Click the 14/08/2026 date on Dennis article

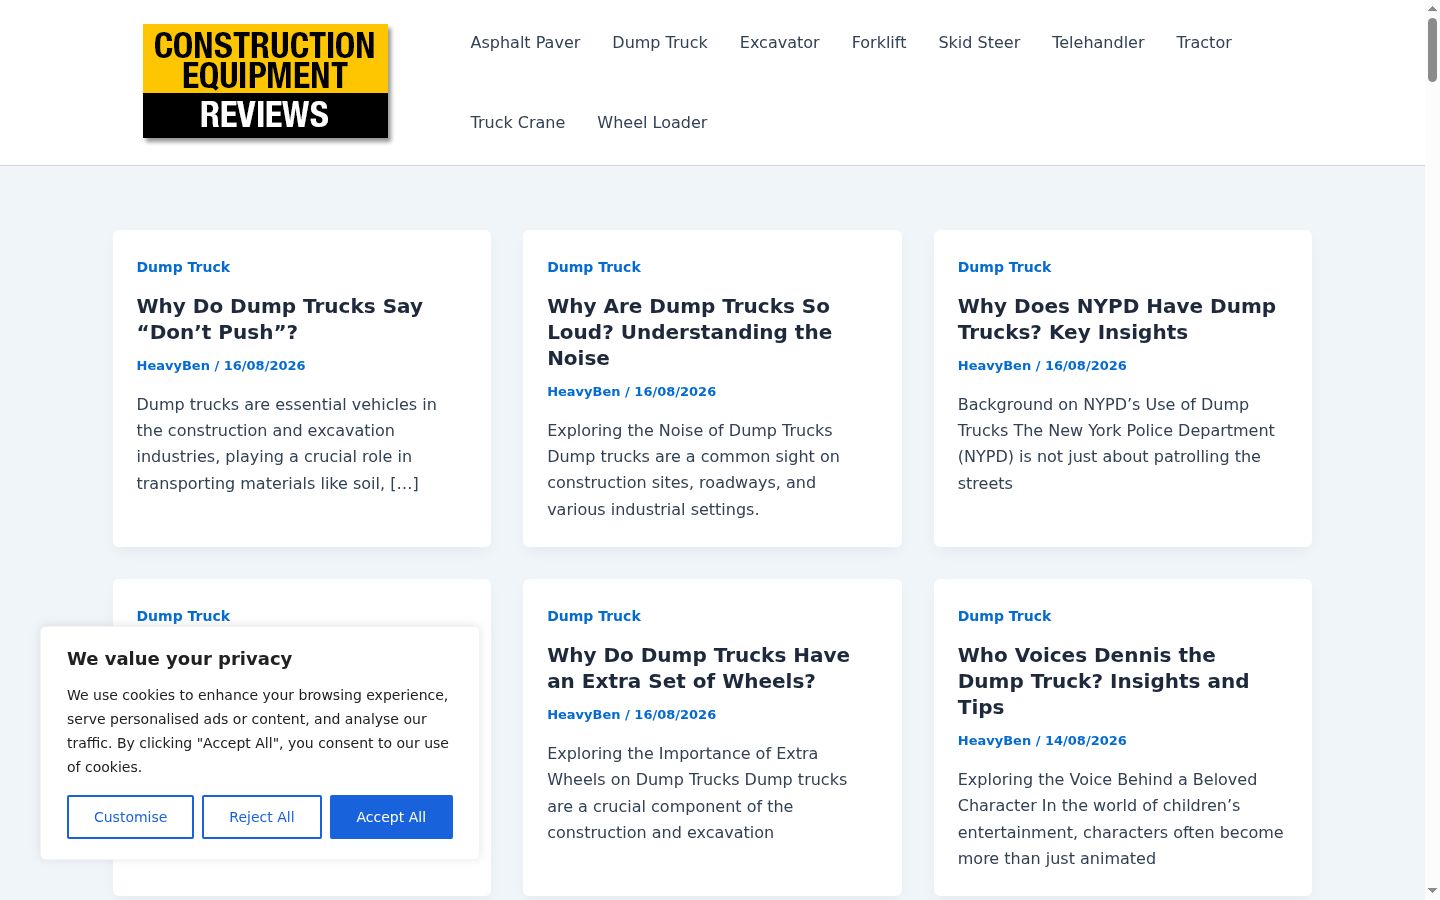point(1086,740)
